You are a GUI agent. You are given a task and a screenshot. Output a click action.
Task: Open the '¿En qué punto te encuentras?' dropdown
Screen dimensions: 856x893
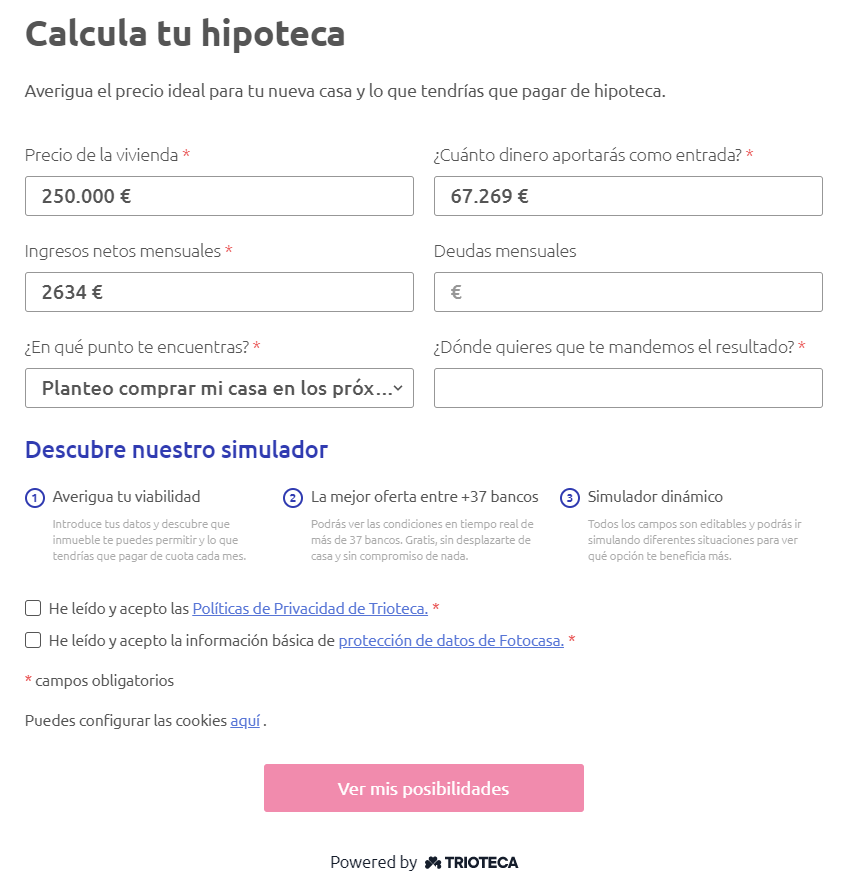pos(219,388)
